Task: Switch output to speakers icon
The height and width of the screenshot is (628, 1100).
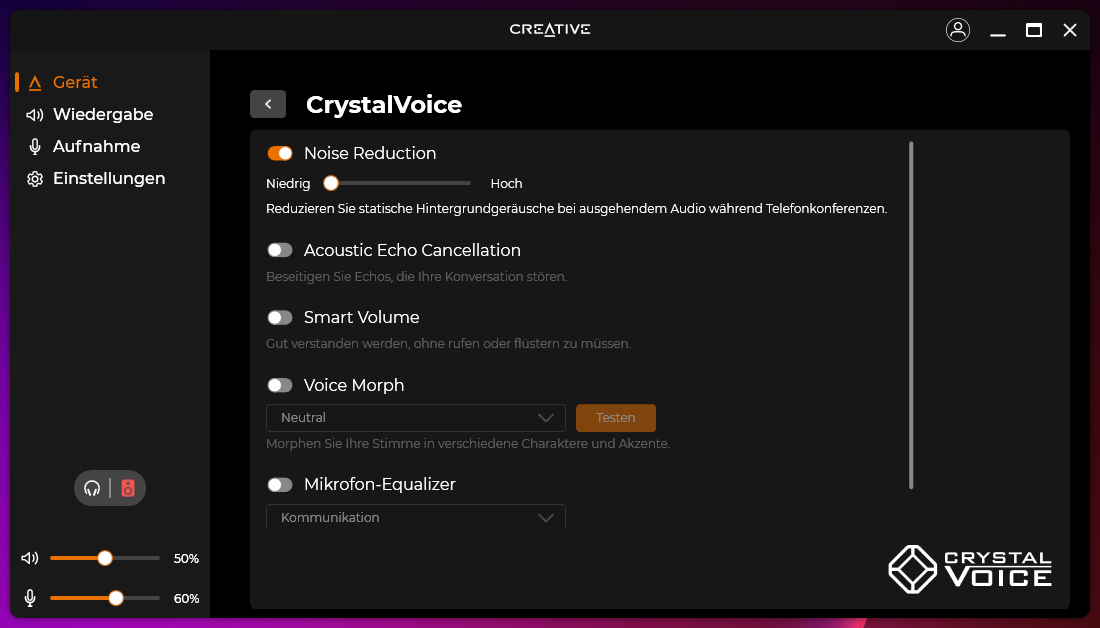Action: 128,488
